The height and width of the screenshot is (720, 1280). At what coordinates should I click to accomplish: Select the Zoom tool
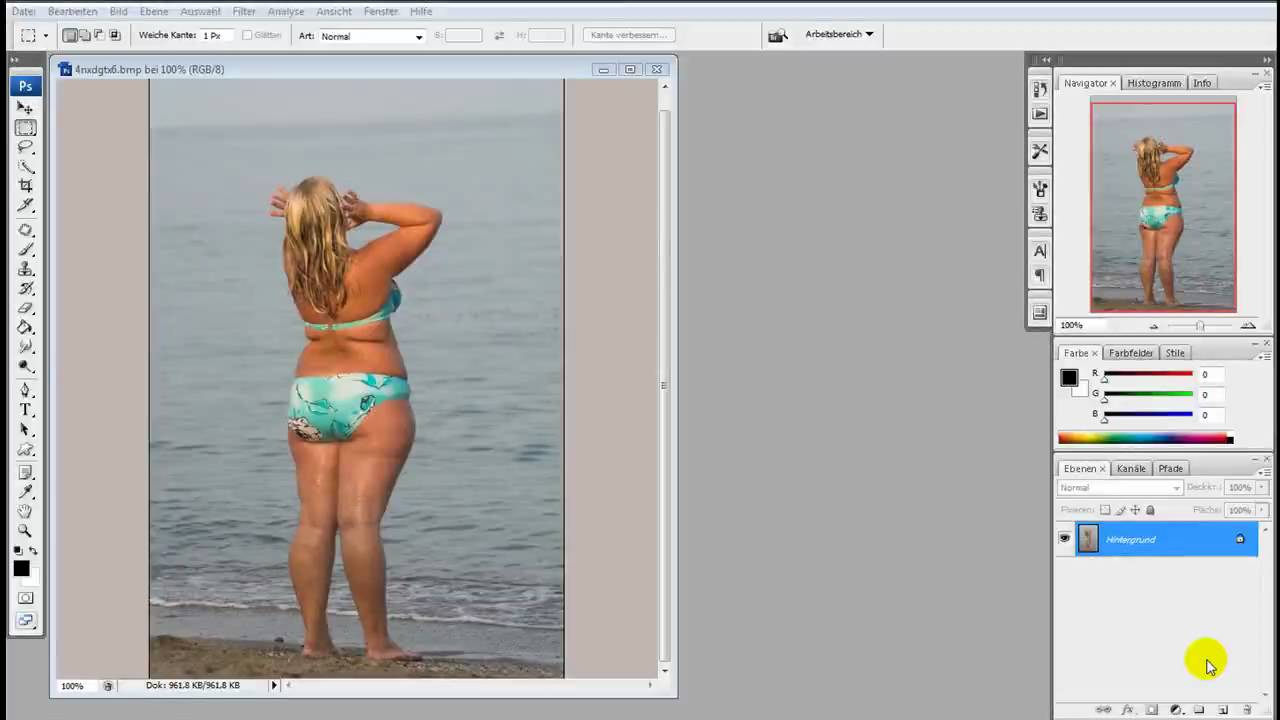26,531
